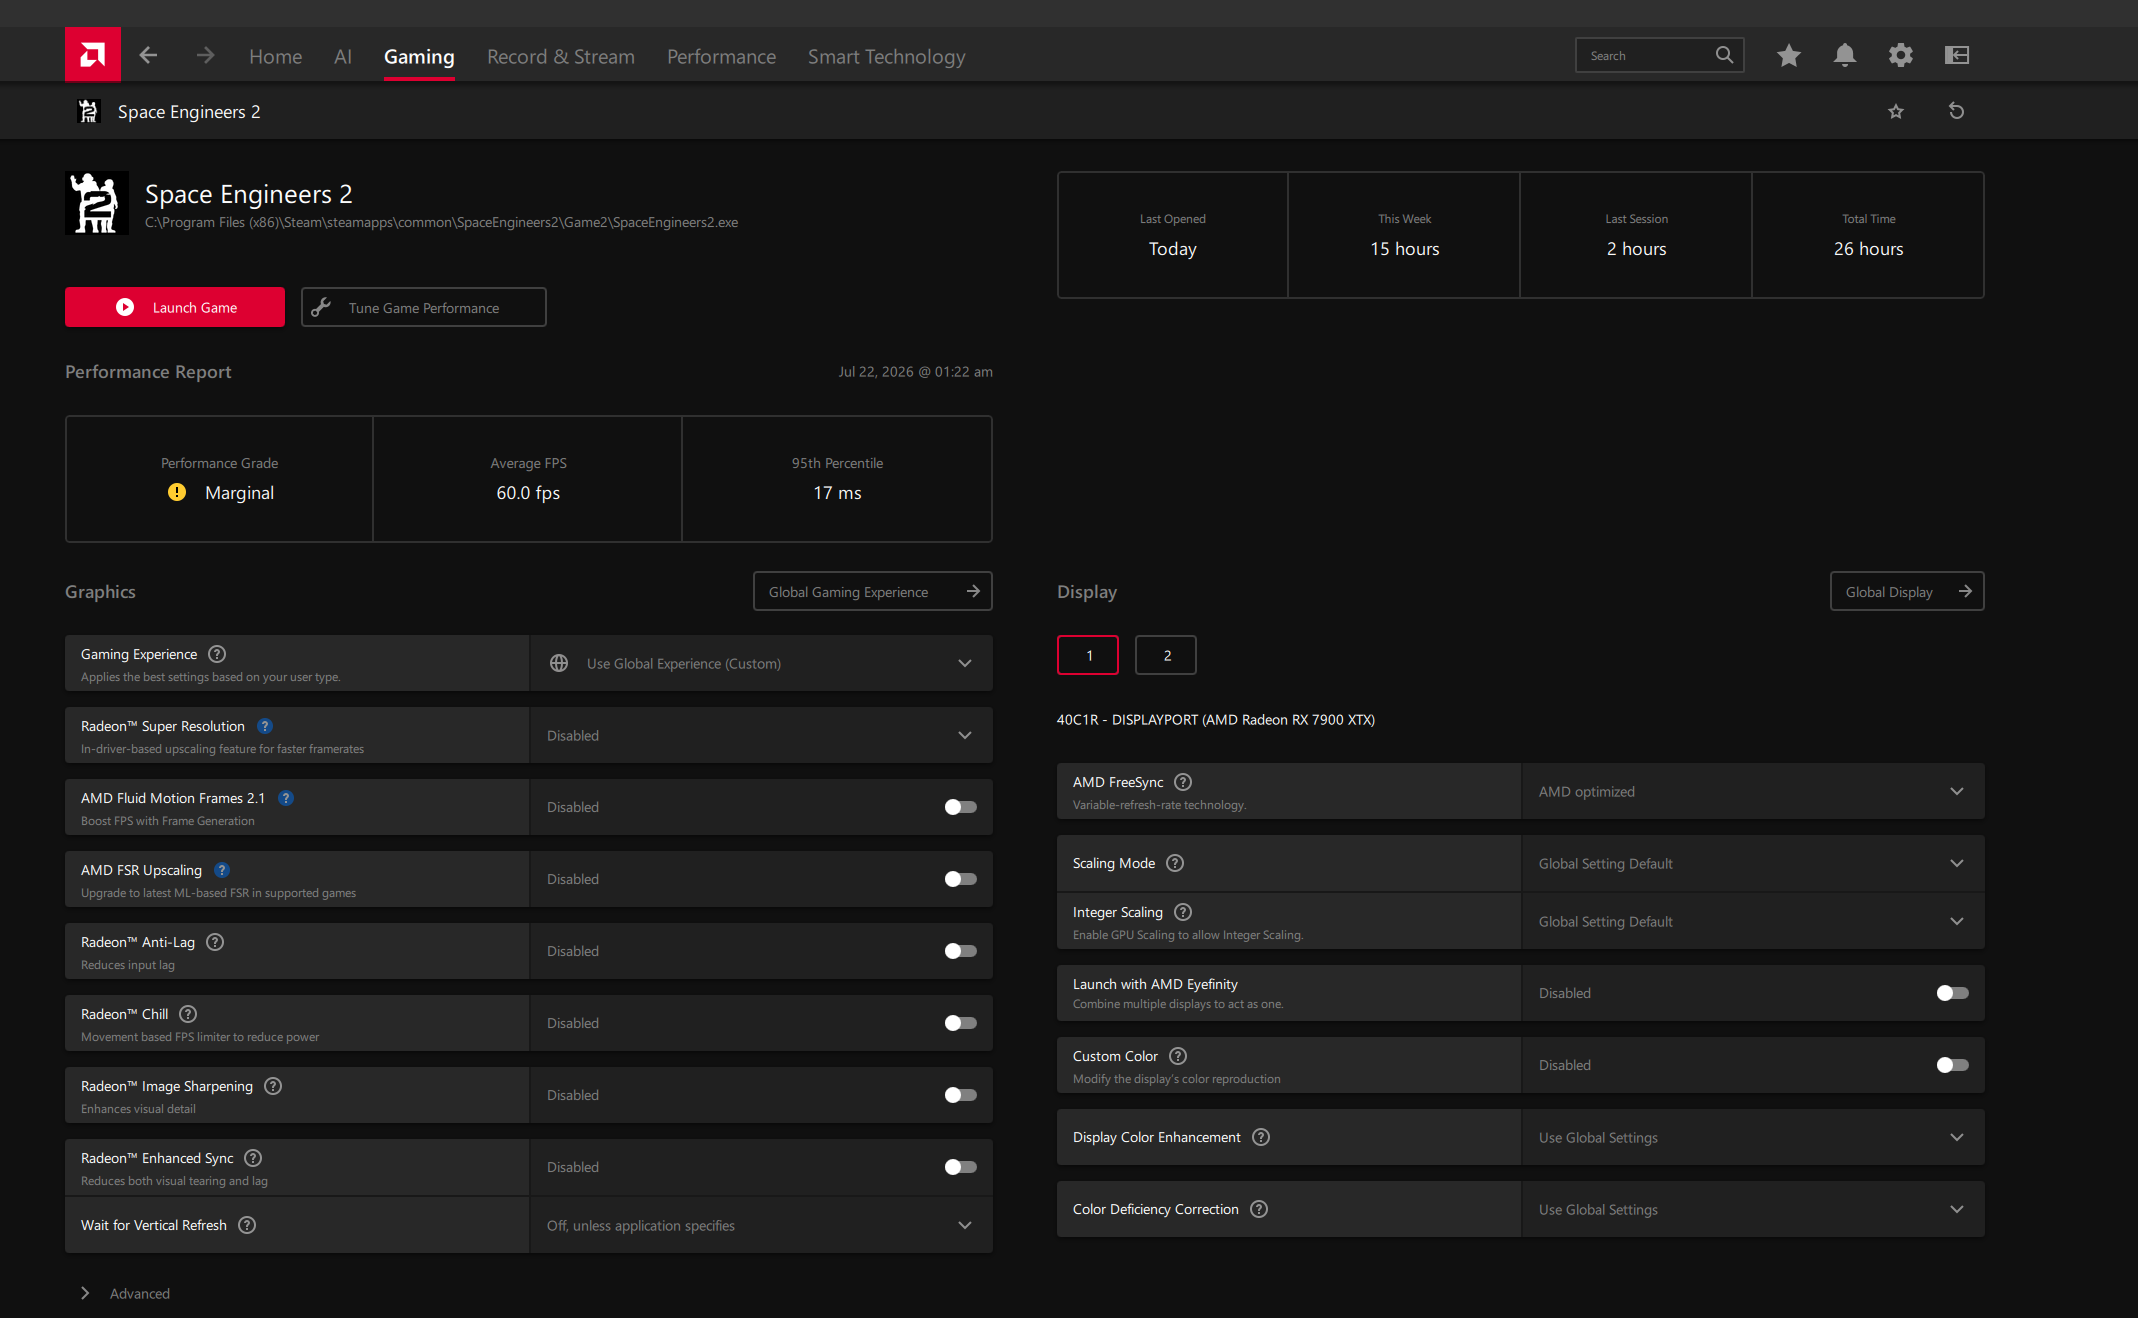Viewport: 2138px width, 1318px height.
Task: Switch to the AI tab
Action: 343,57
